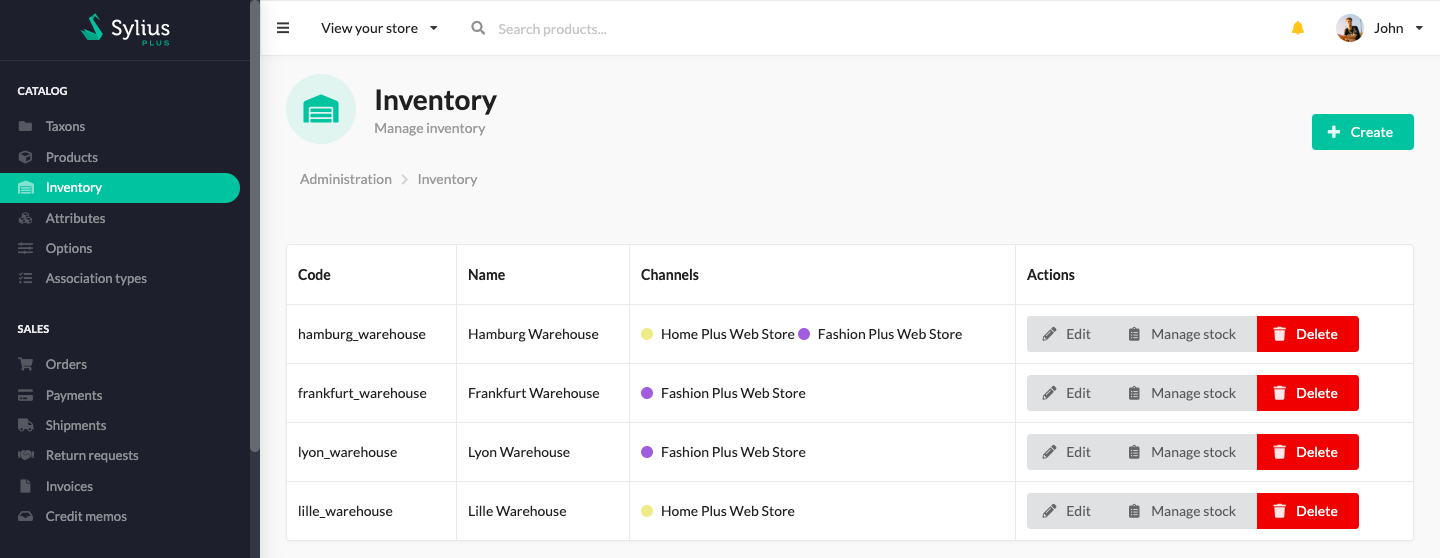This screenshot has height=558, width=1440.
Task: Manage stock for Hamburg Warehouse
Action: 1182,334
